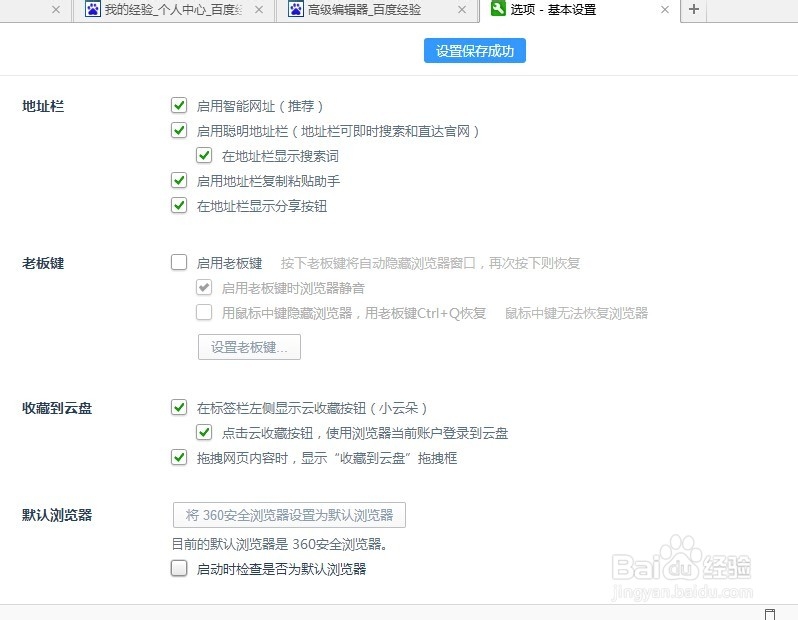Toggle 启用老板键时浏览器静音 checkbox
798x620 pixels.
pos(204,288)
